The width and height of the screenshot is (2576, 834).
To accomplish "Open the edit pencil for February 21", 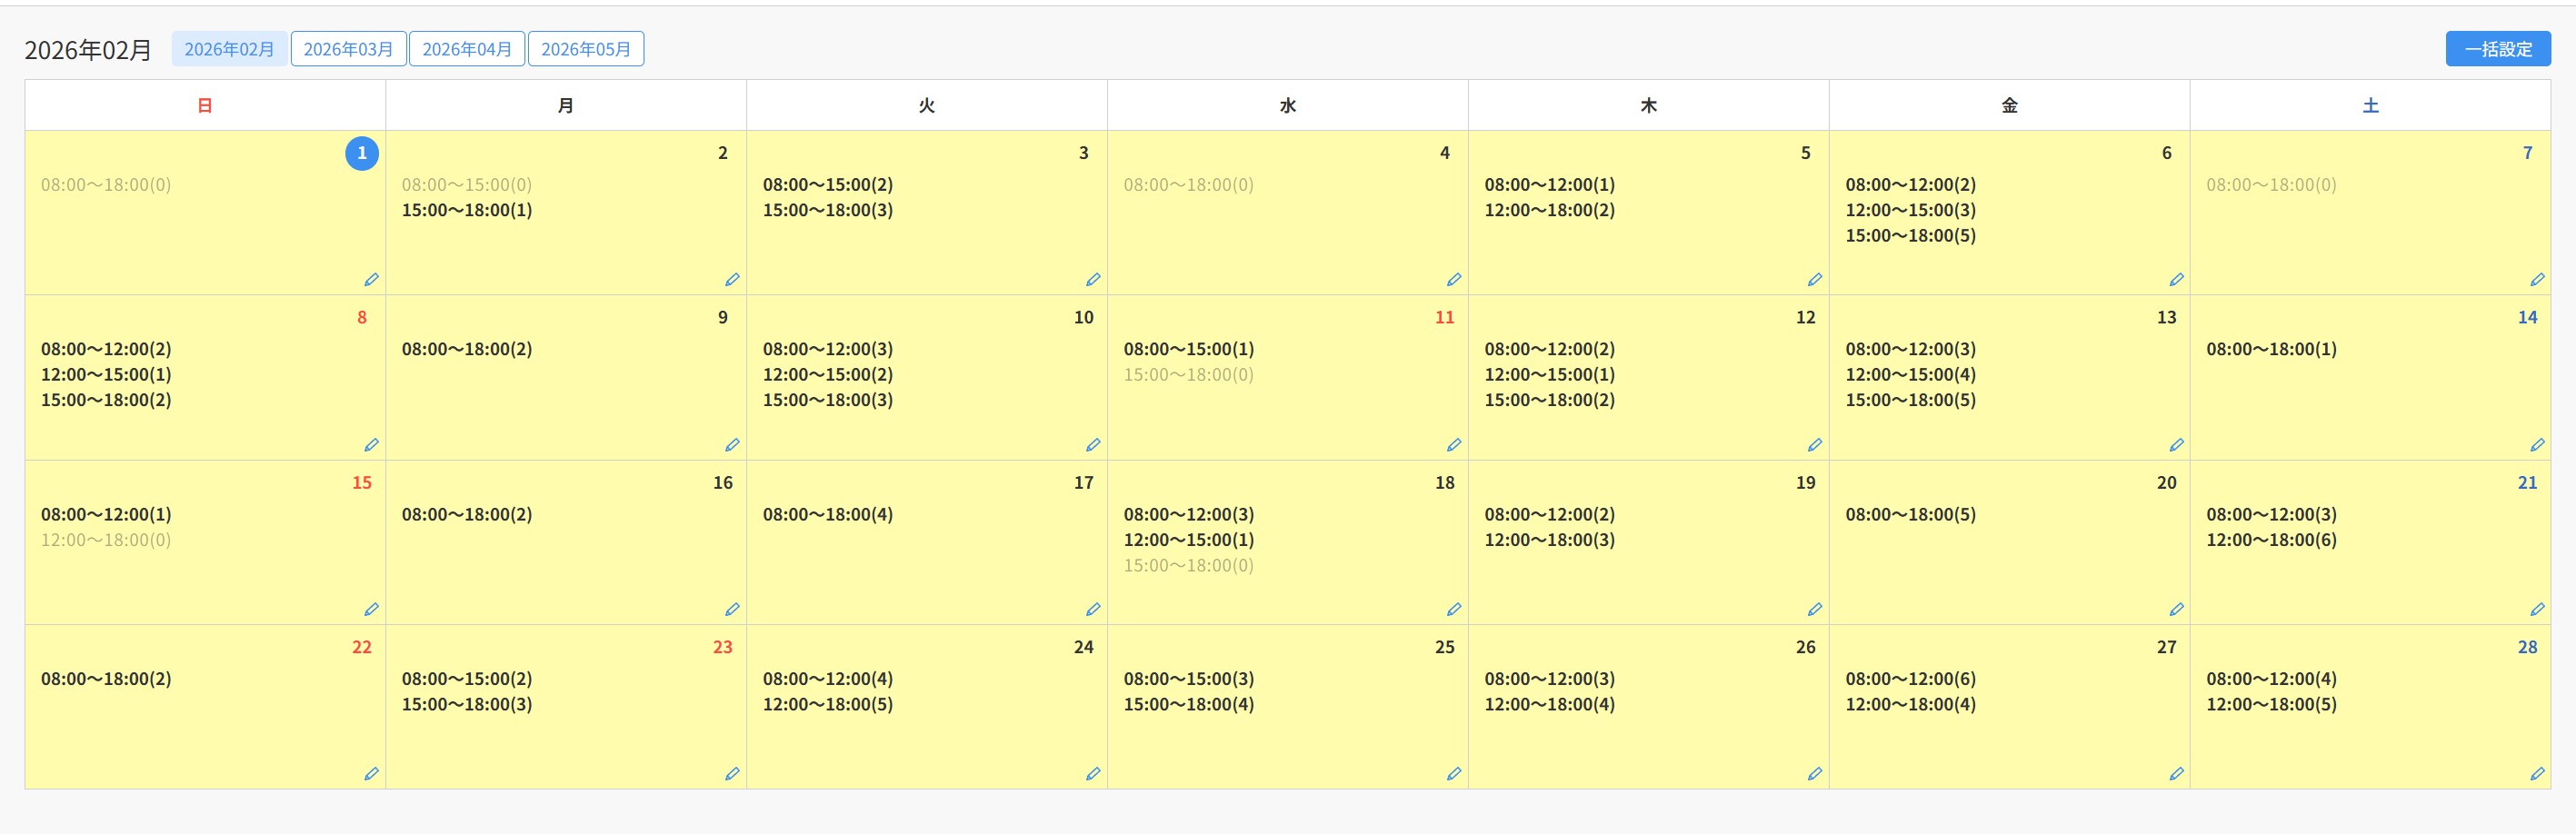I will click(x=2537, y=610).
